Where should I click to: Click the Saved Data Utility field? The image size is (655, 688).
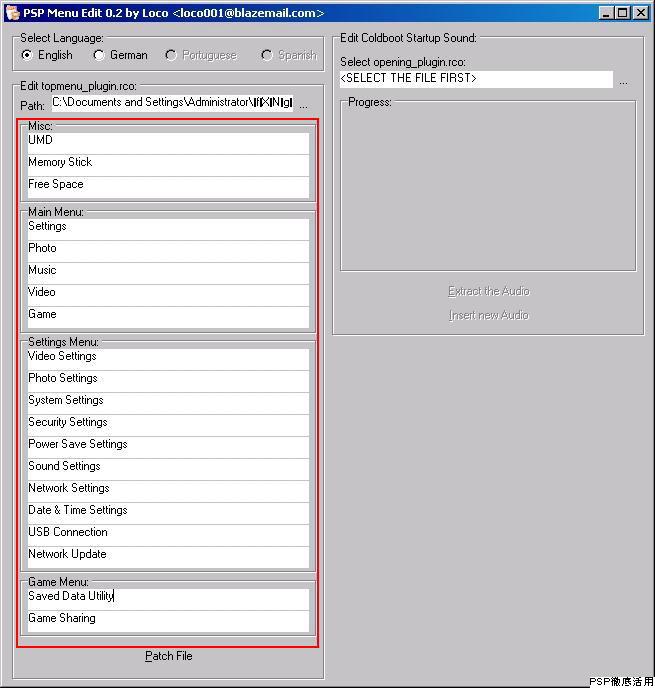pyautogui.click(x=168, y=599)
